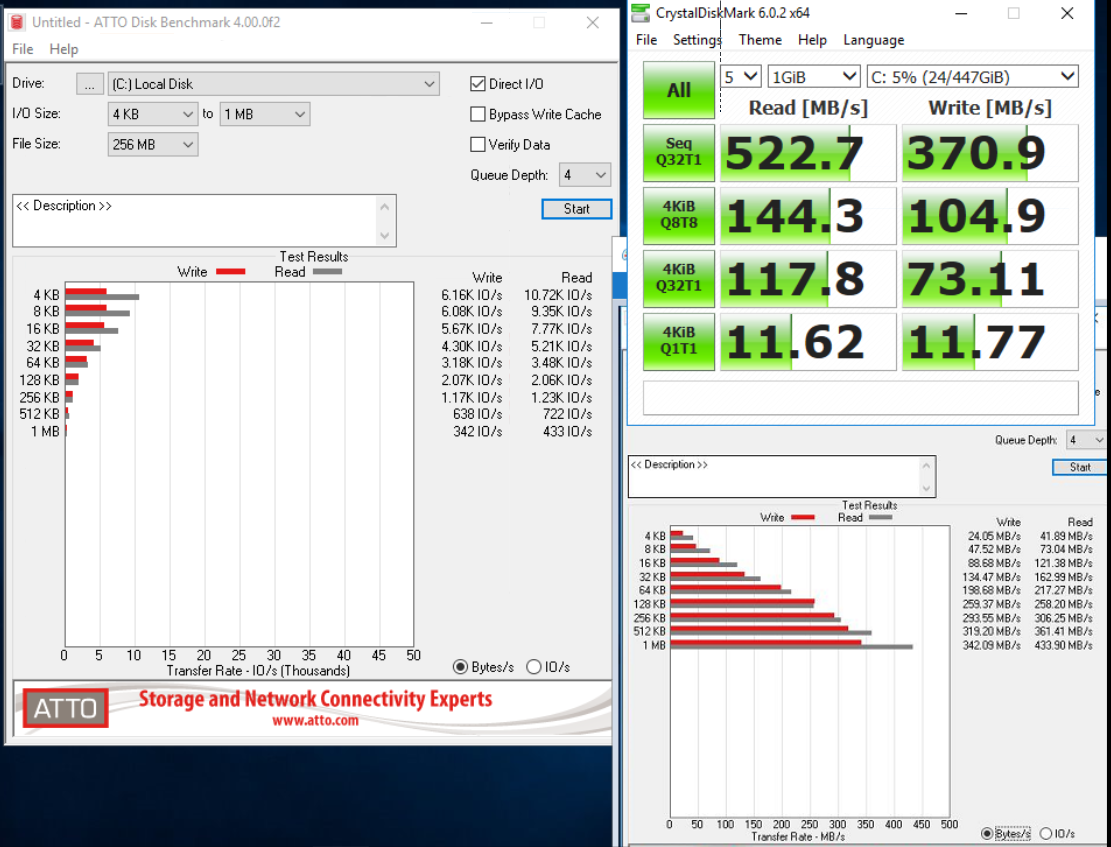Run the 4KiB Q32T1 test
Screen dimensions: 1111x847
pyautogui.click(x=679, y=279)
